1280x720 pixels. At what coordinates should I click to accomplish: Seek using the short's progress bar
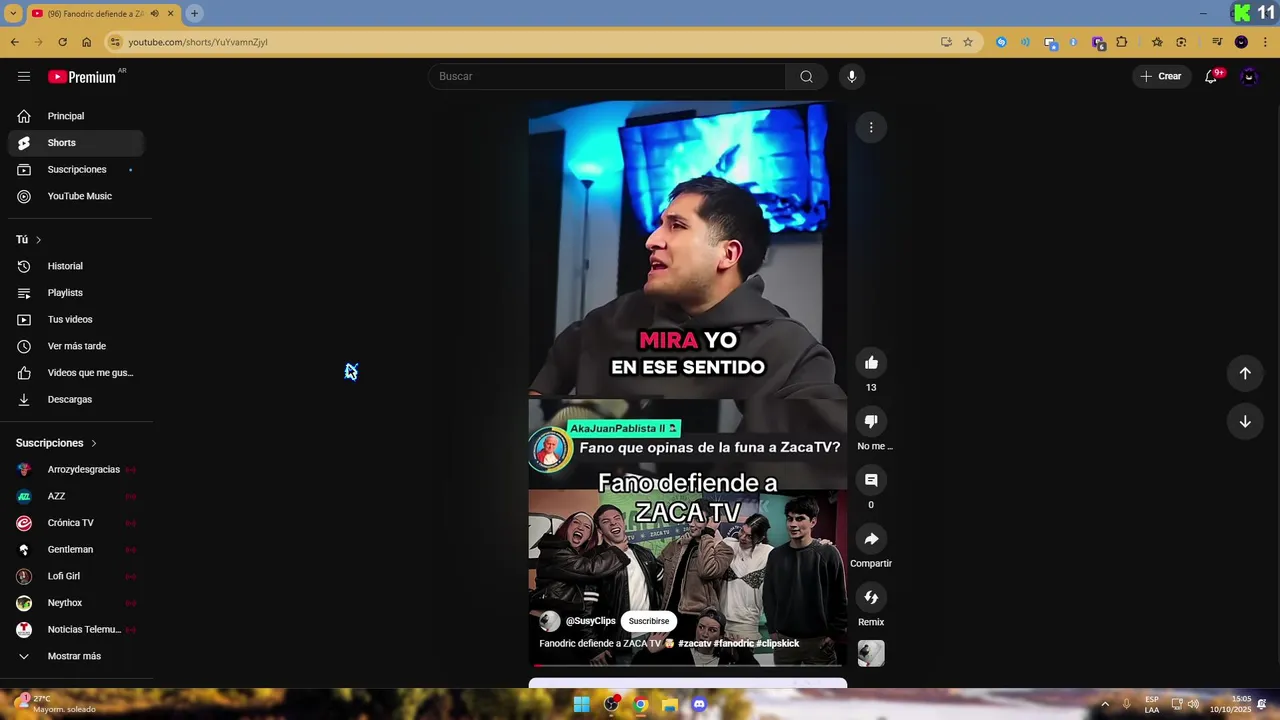pyautogui.click(x=688, y=665)
